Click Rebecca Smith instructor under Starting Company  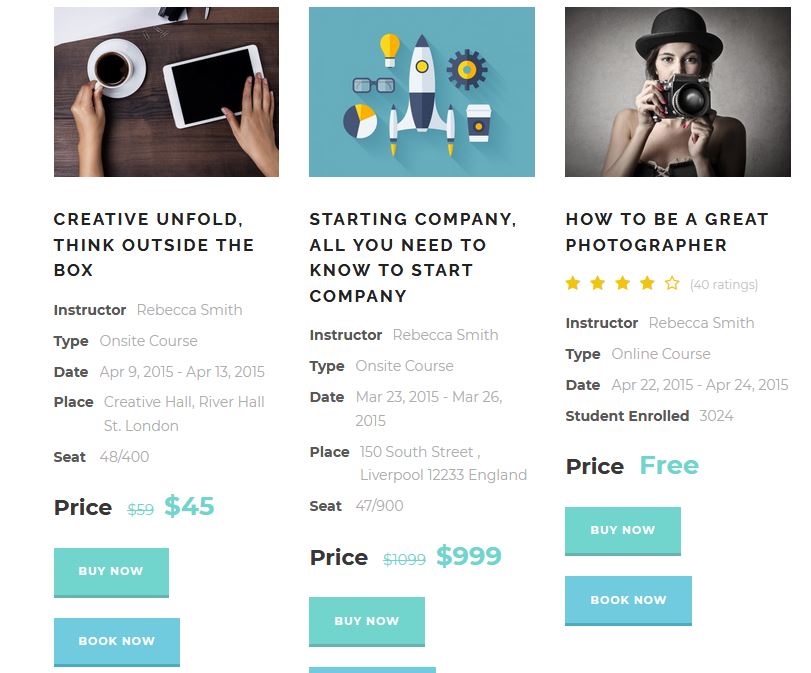click(445, 335)
